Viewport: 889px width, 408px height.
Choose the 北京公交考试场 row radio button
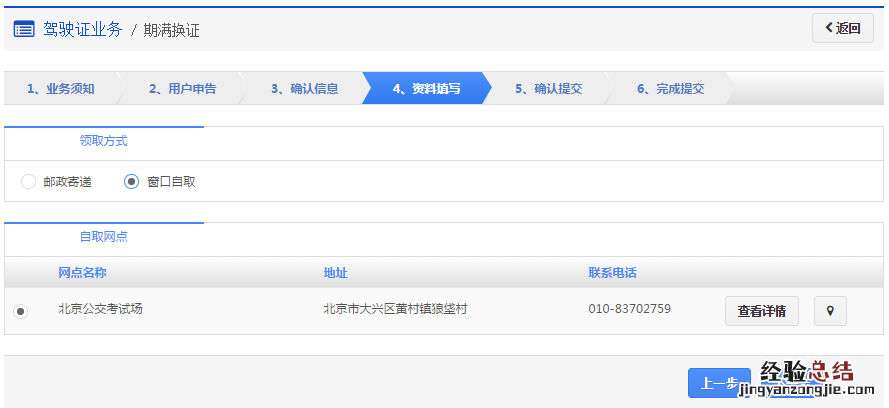(20, 311)
